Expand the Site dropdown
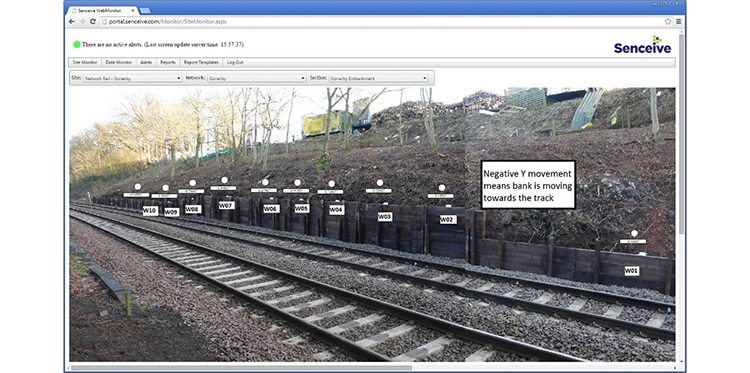 (132, 78)
